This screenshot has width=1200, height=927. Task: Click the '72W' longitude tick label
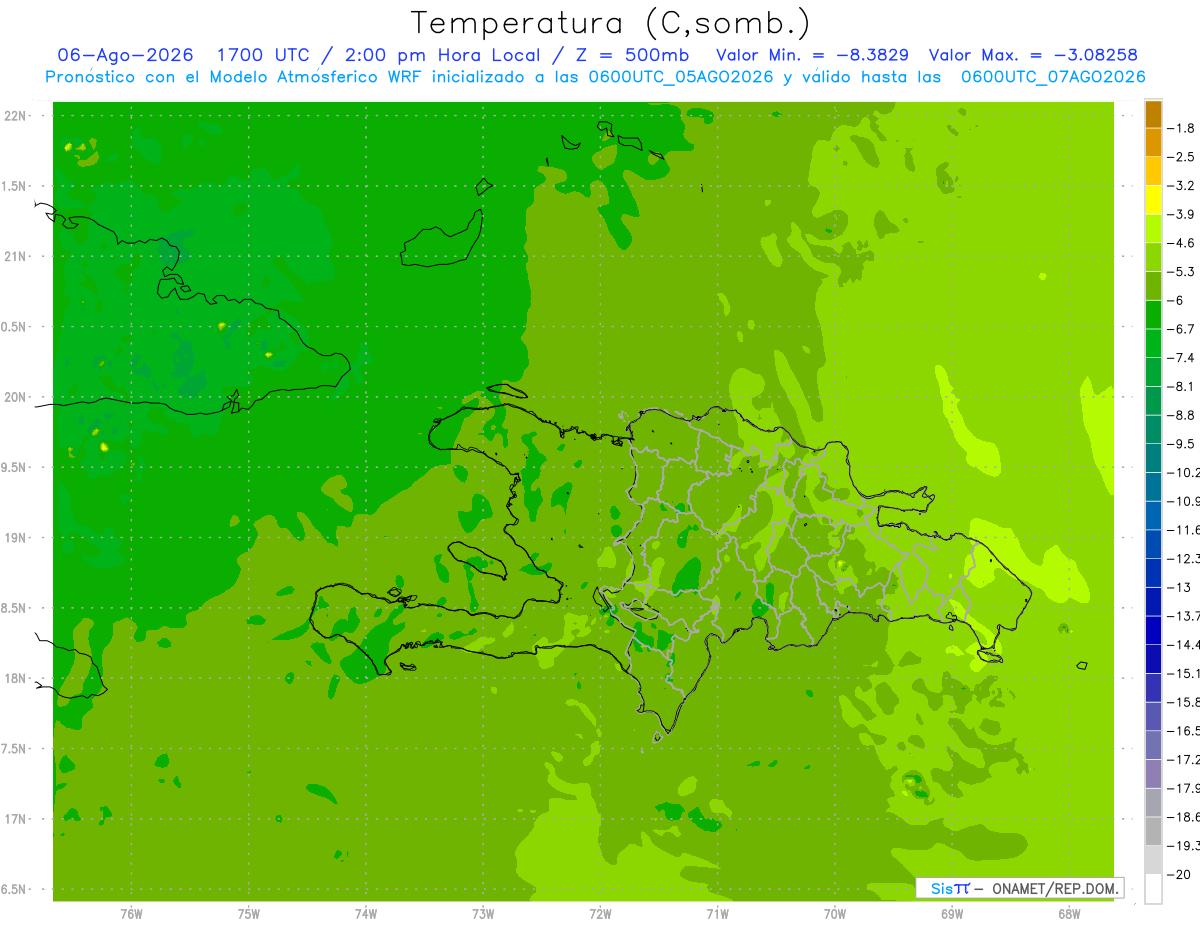[600, 914]
